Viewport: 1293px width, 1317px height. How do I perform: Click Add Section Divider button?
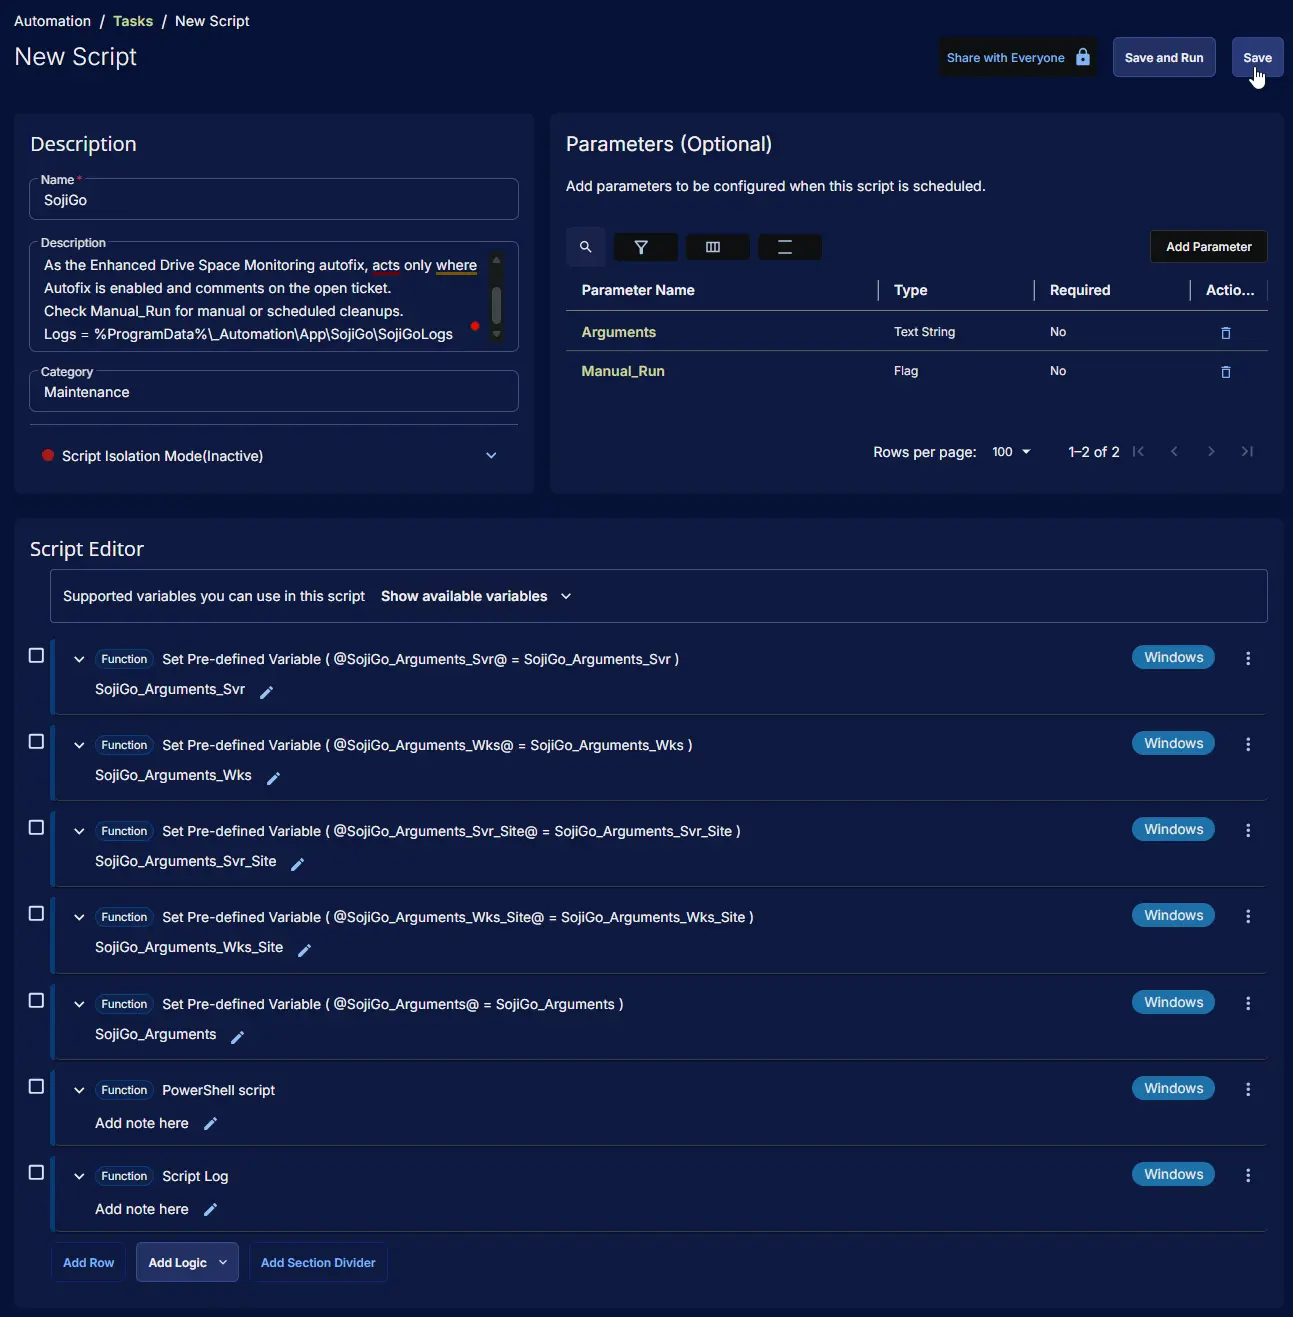[x=318, y=1263]
